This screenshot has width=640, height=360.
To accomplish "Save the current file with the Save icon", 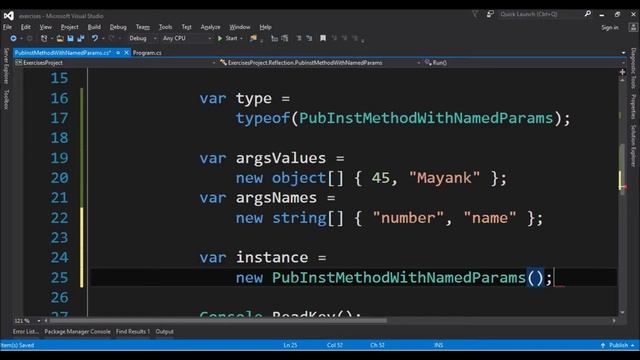I will click(x=70, y=38).
